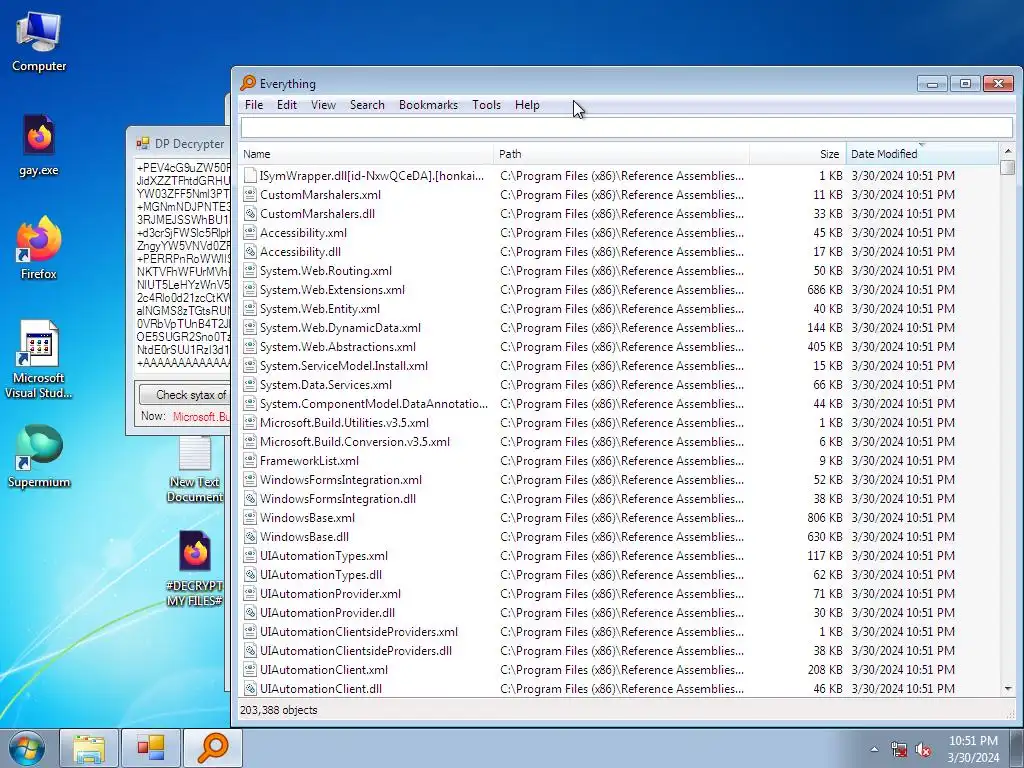
Task: Select the System.Web.Extensions.xml file icon
Action: pyautogui.click(x=249, y=289)
